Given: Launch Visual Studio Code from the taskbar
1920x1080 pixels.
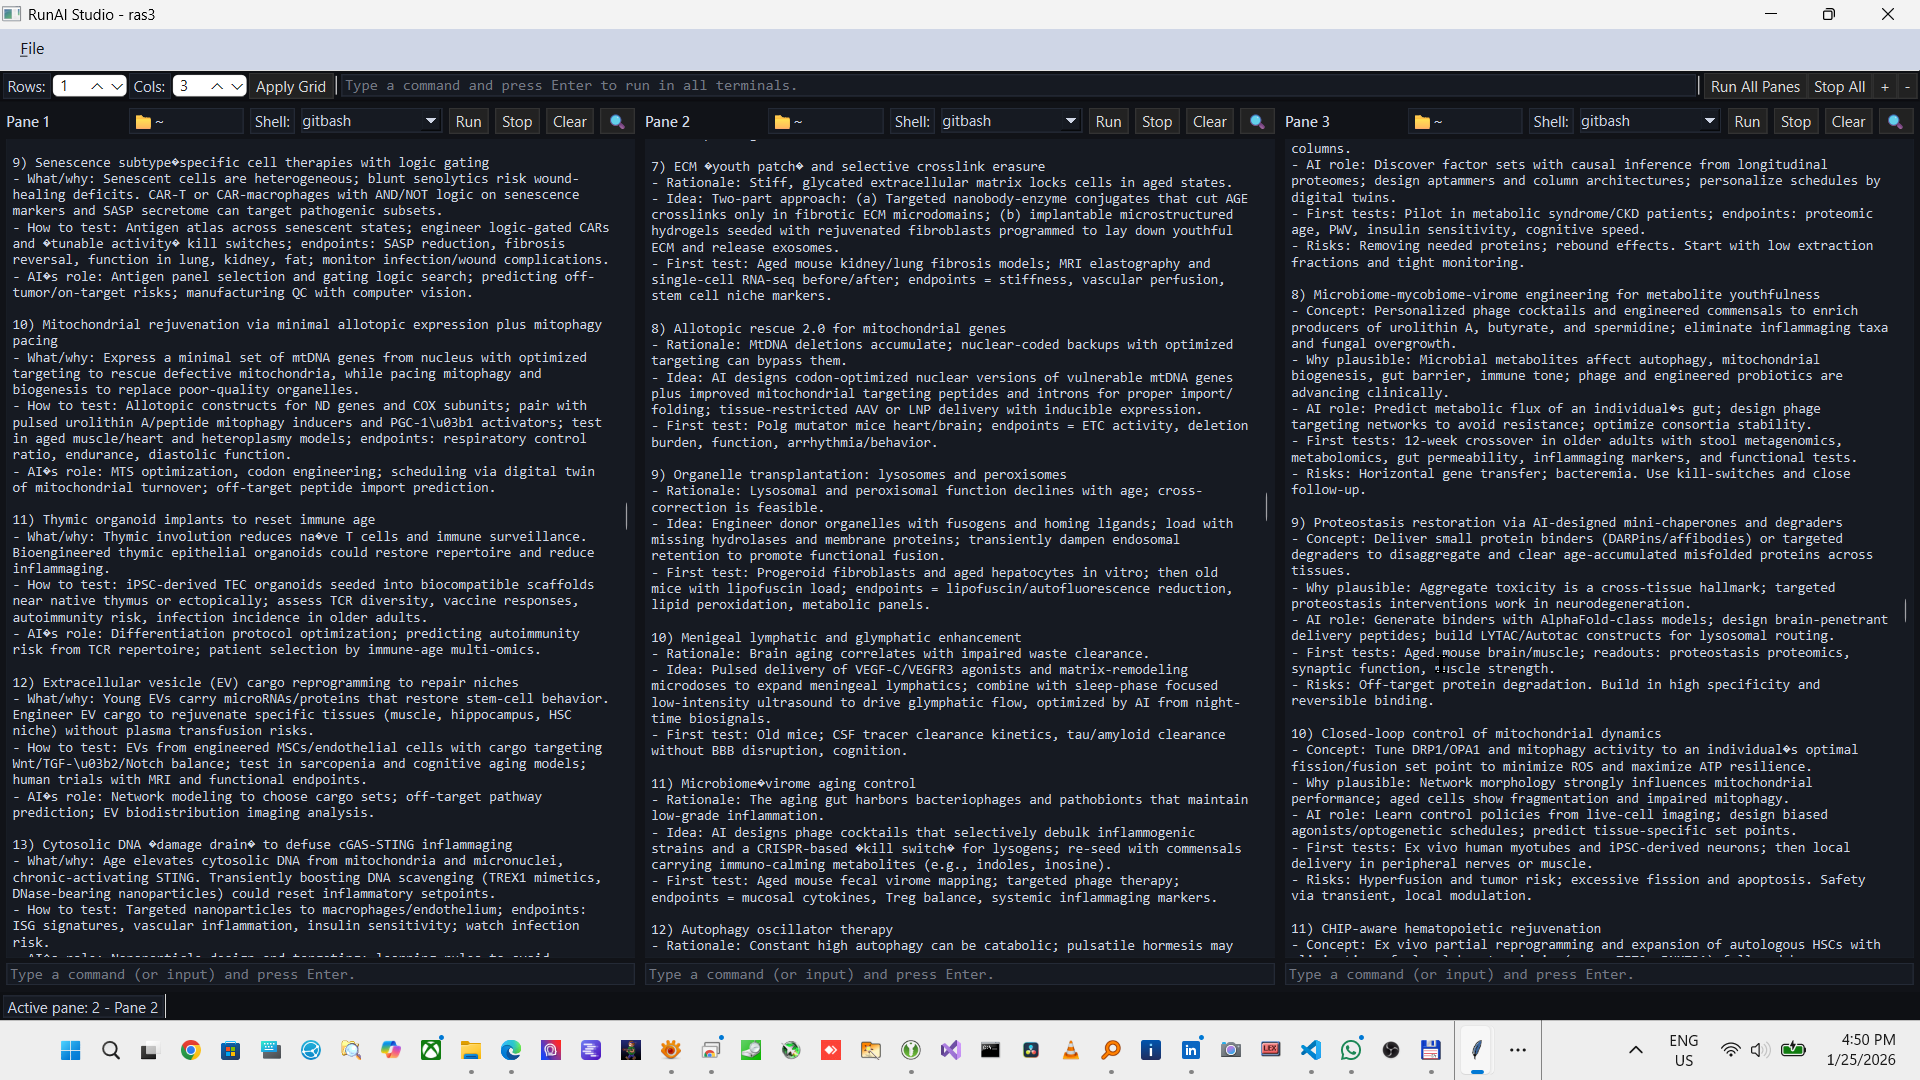Looking at the screenshot, I should click(x=1311, y=1051).
